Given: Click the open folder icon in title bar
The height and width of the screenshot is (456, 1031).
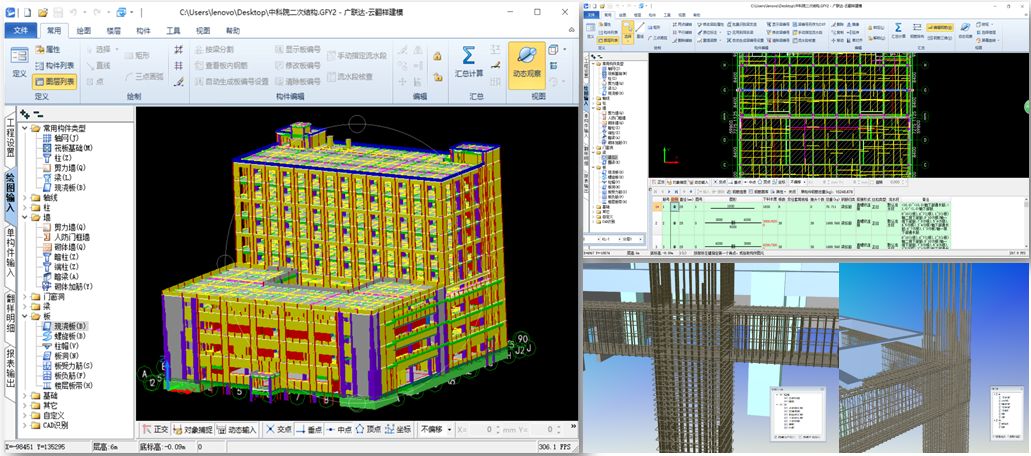Looking at the screenshot, I should [43, 12].
